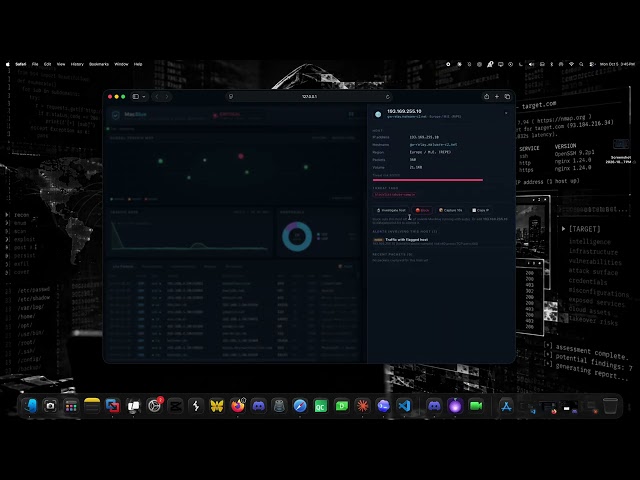Open Firefox from the Dock
Viewport: 640px width, 480px height.
pos(238,406)
